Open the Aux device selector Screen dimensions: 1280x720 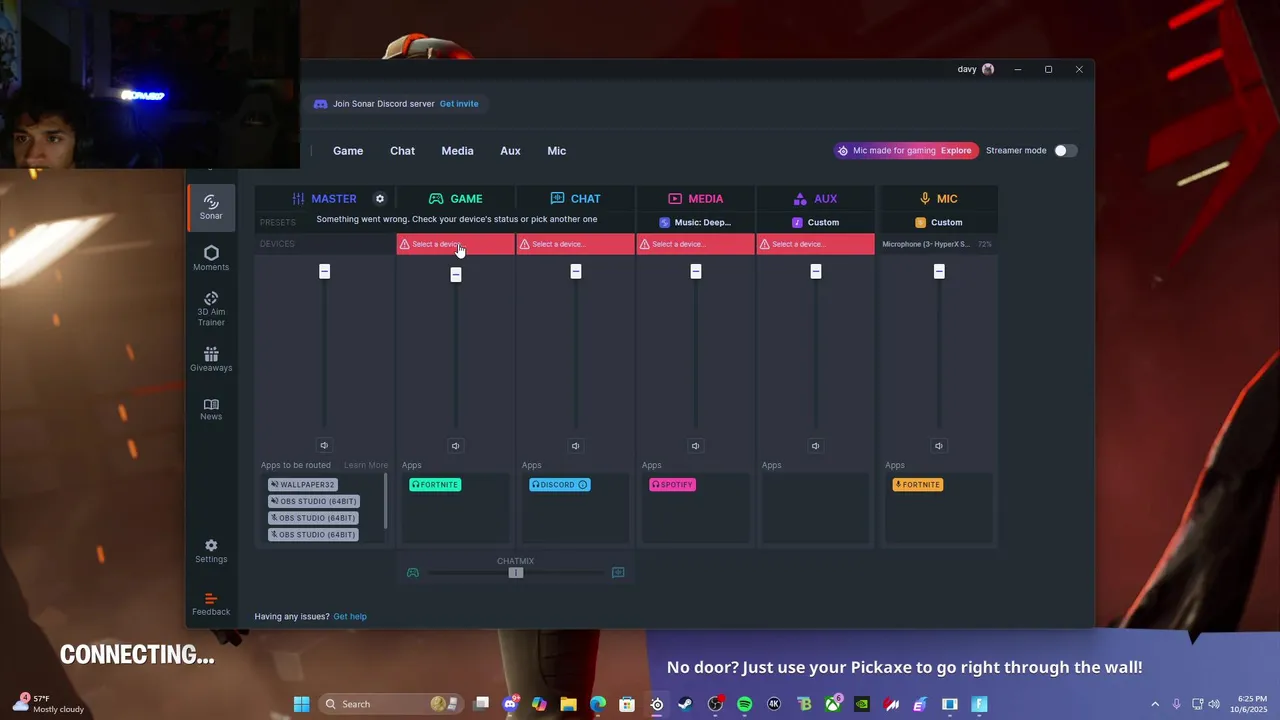(x=815, y=244)
